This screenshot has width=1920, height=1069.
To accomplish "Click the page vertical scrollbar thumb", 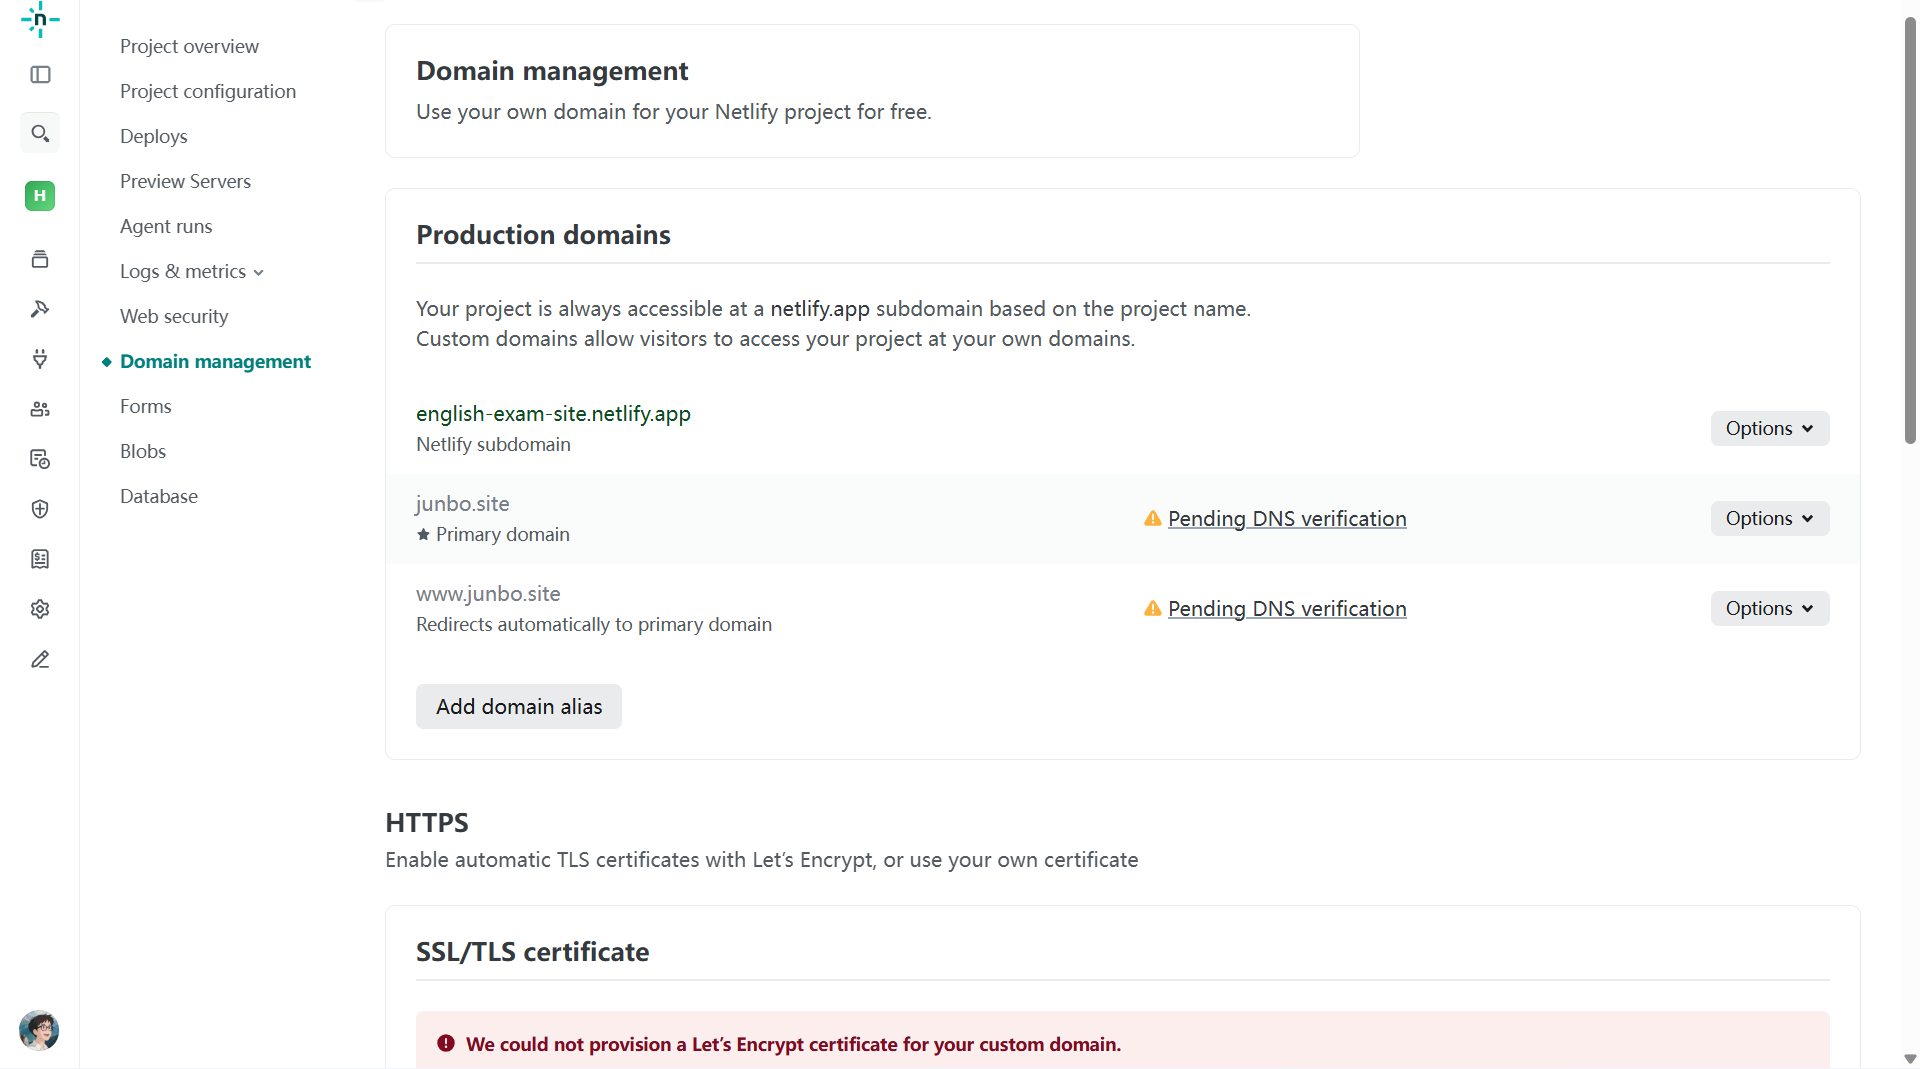I will [x=1910, y=230].
